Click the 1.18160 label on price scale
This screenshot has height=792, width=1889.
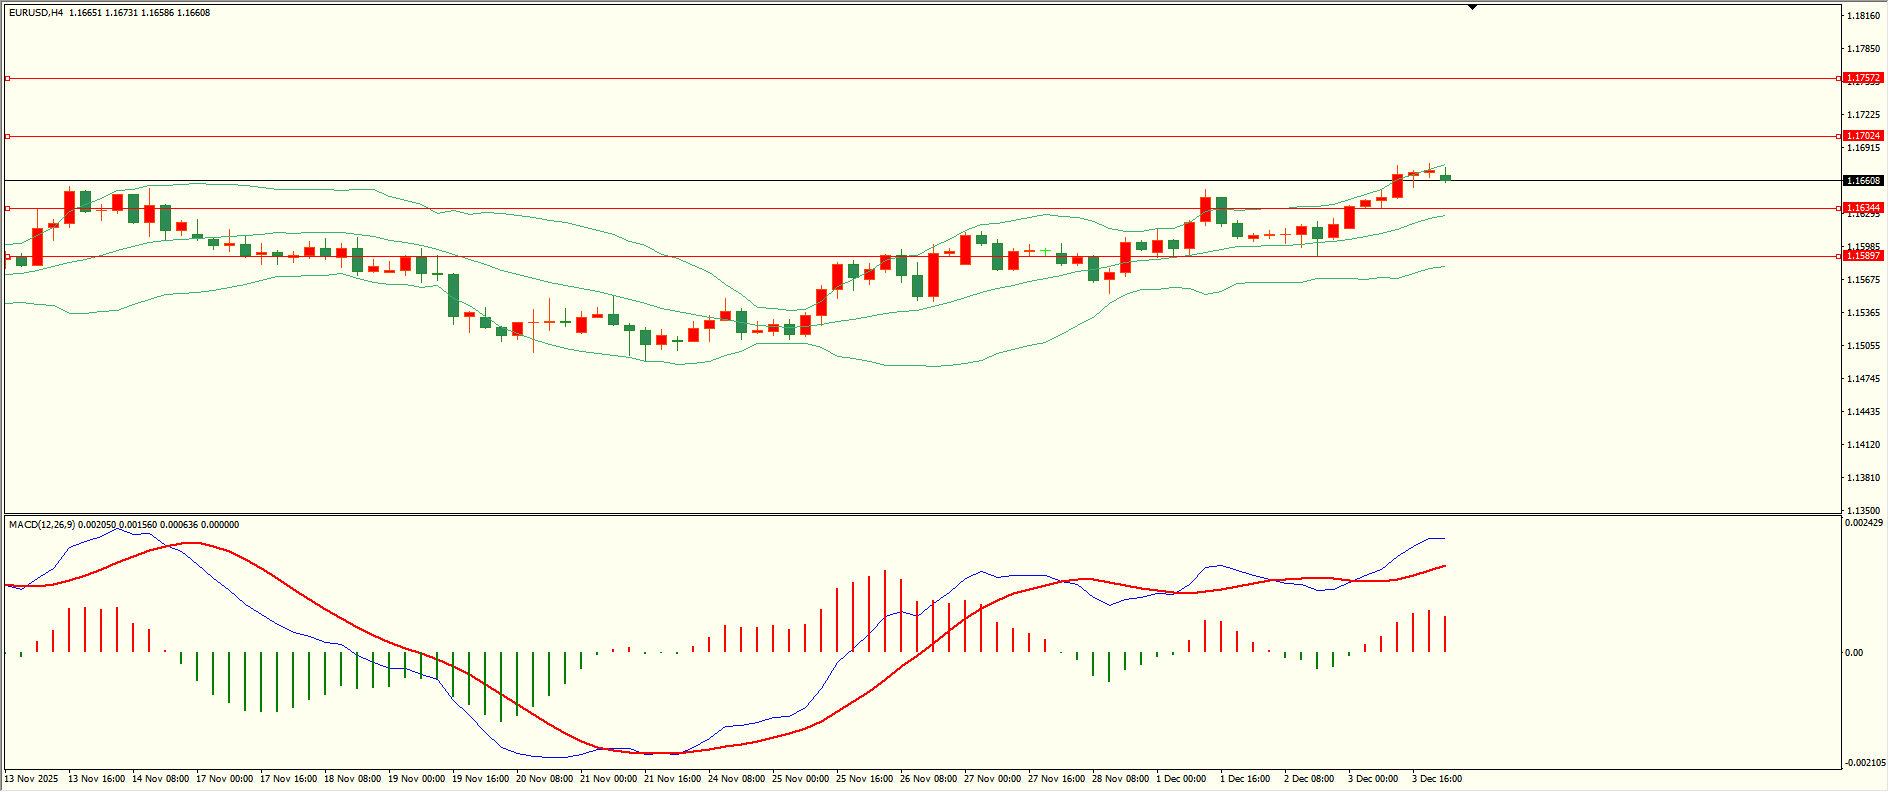(1862, 16)
